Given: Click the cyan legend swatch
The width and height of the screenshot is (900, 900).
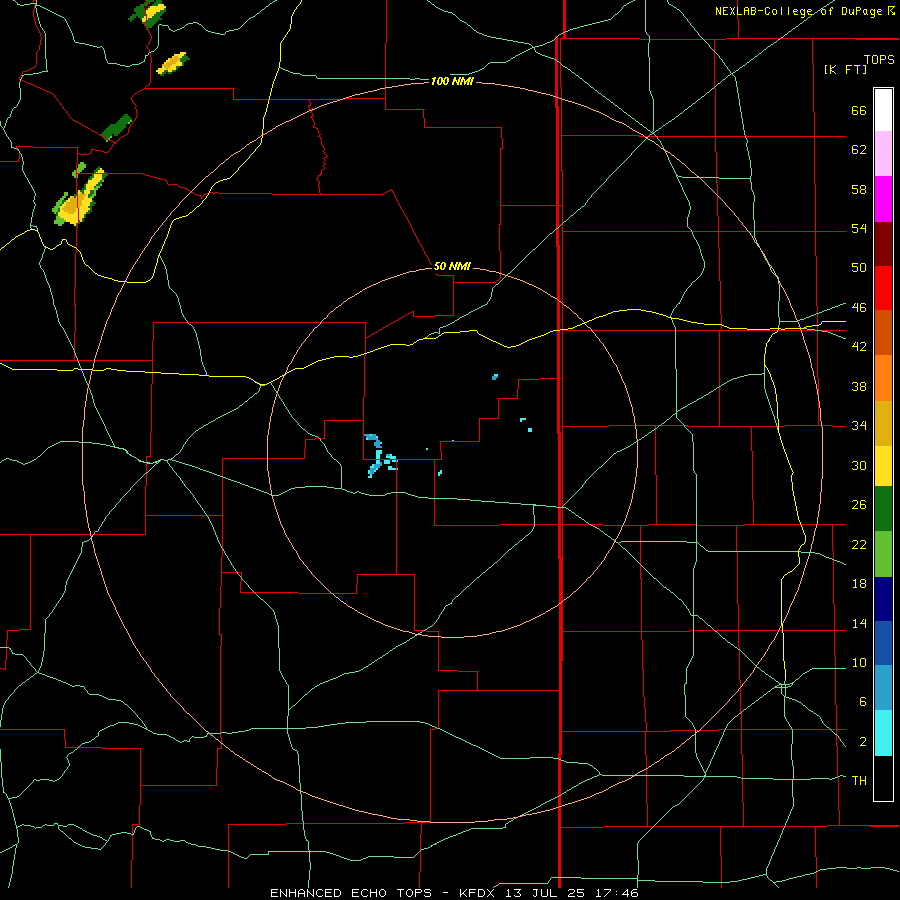Looking at the screenshot, I should click(883, 733).
